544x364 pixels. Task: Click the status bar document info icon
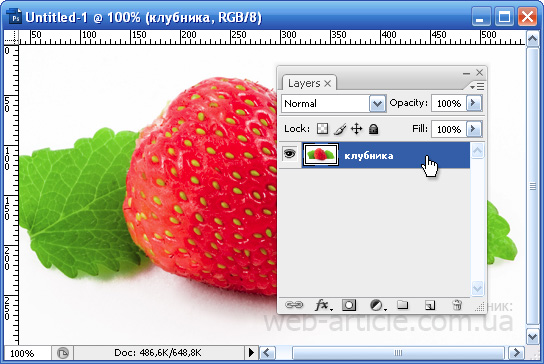coord(62,353)
